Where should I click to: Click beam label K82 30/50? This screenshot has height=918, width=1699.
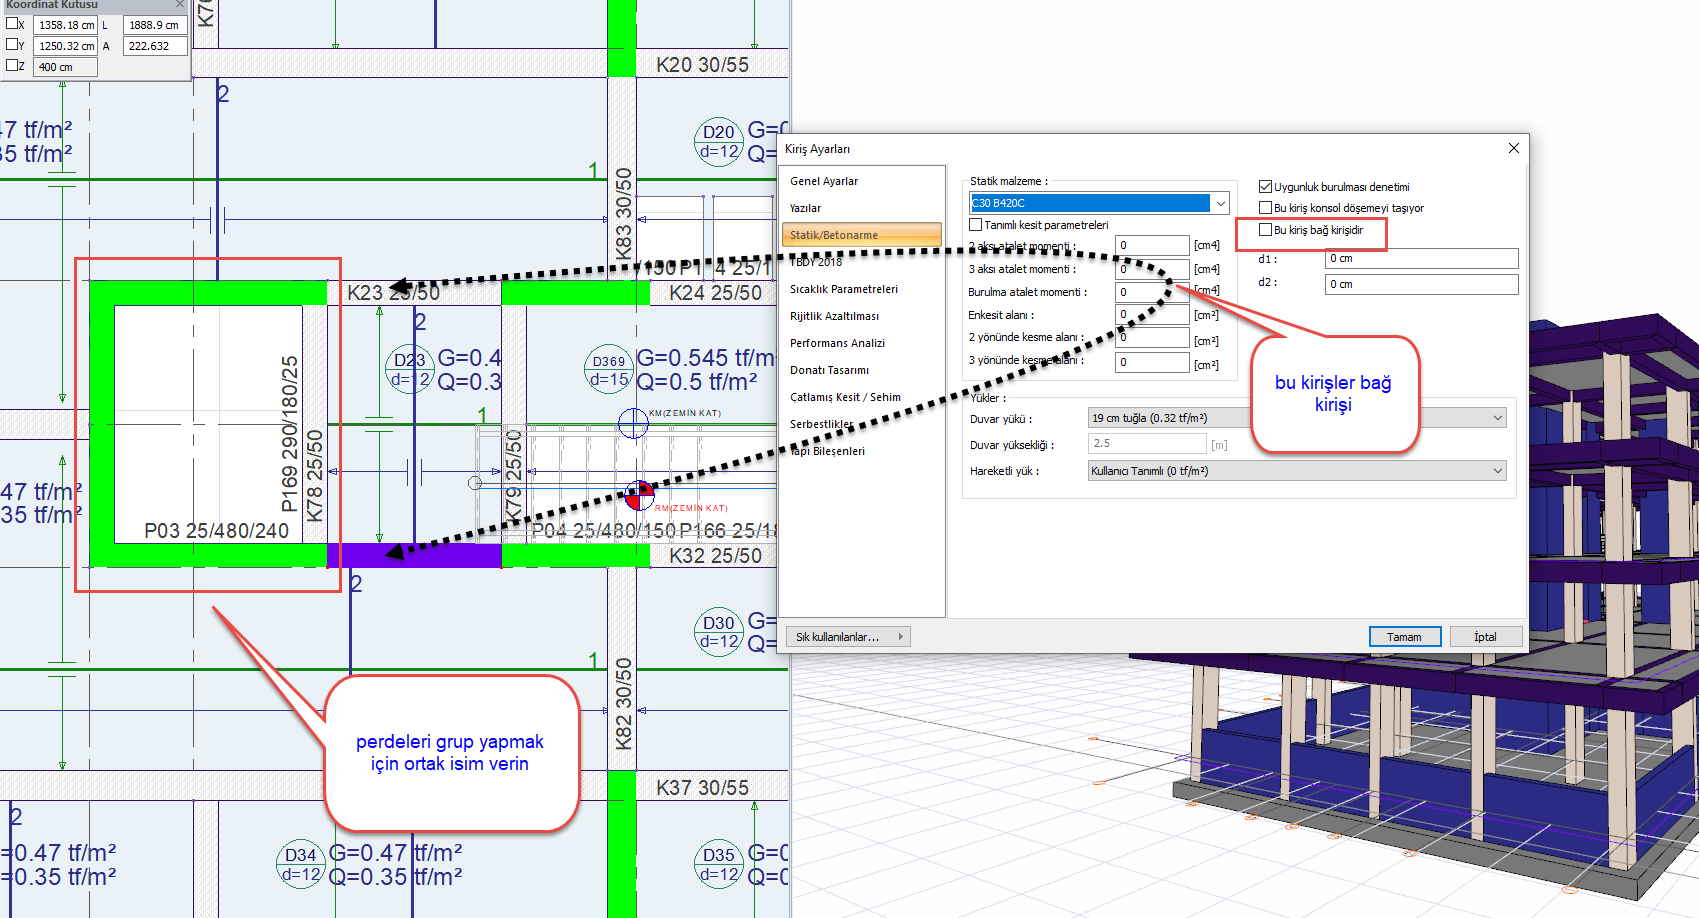(623, 704)
